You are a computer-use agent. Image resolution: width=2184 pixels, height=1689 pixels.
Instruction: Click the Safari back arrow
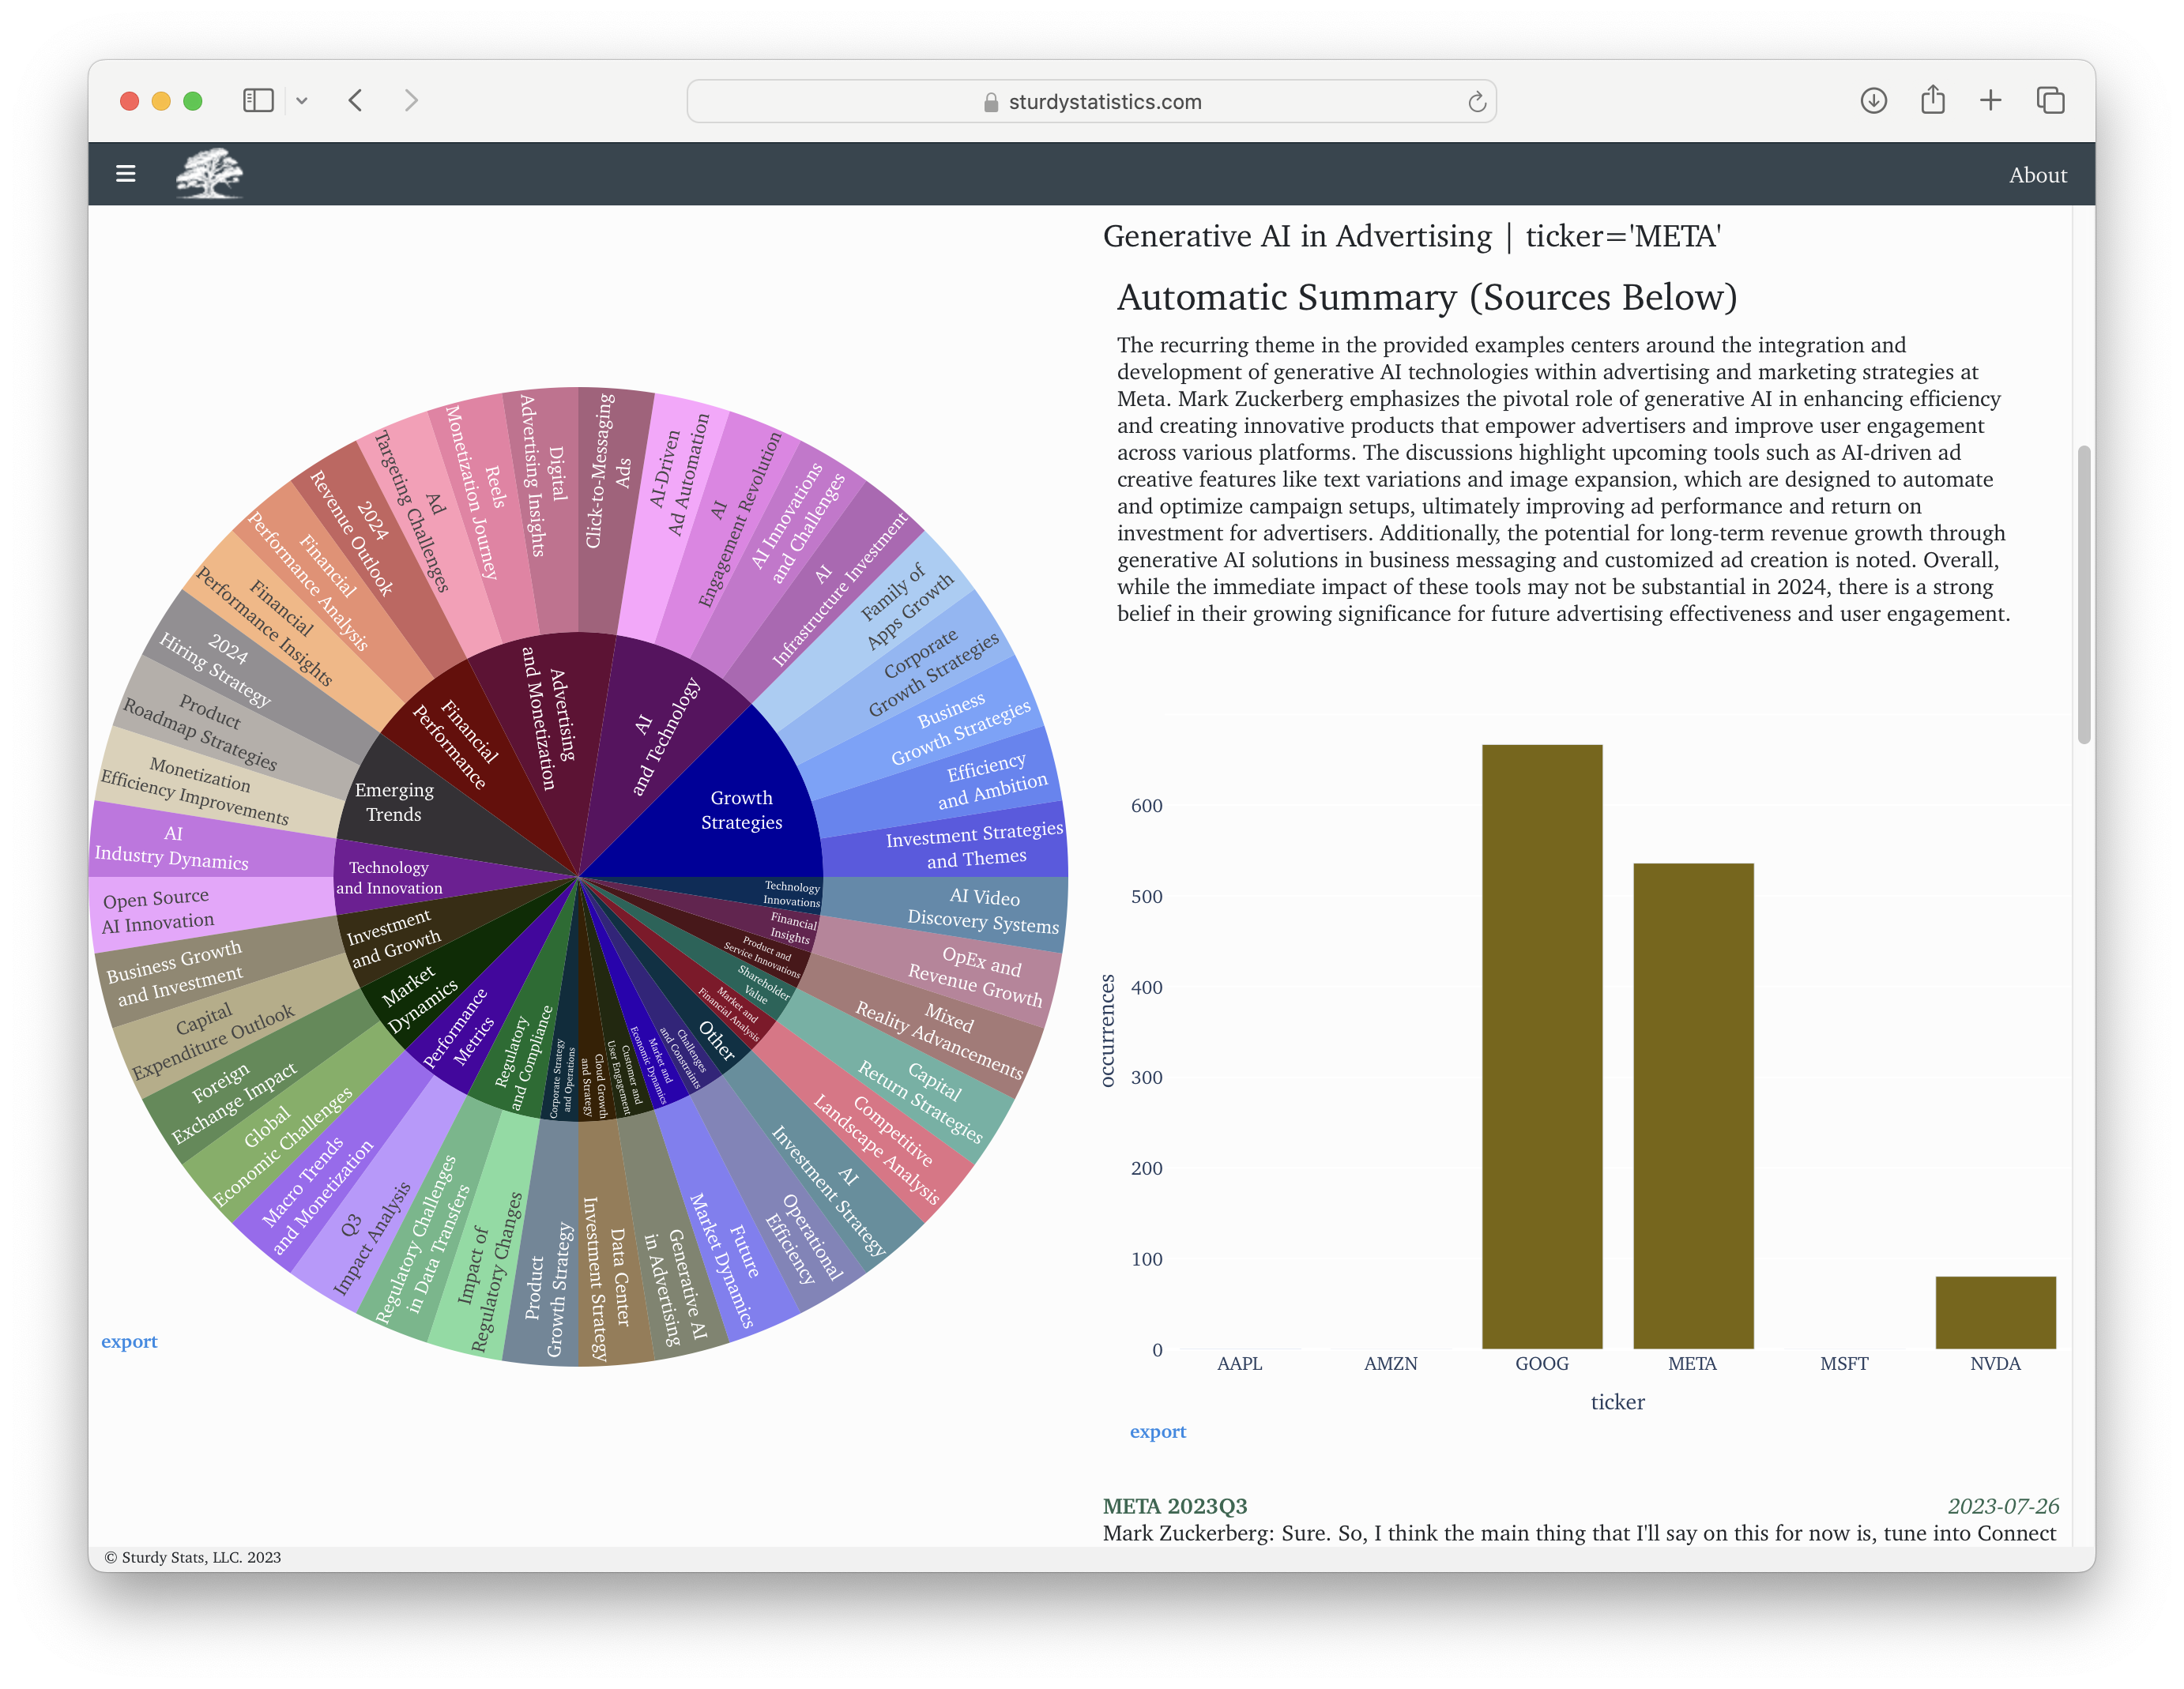point(356,101)
